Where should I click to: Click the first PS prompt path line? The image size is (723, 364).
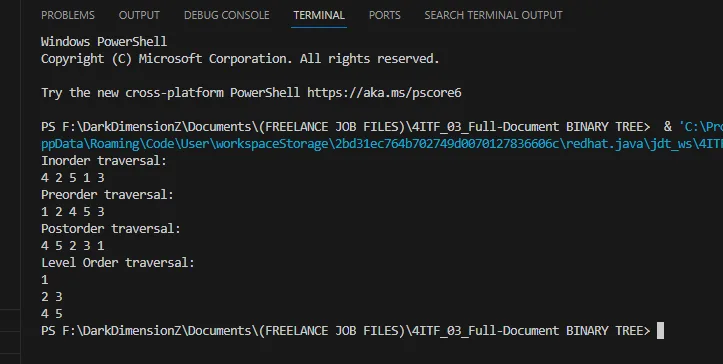(x=345, y=127)
